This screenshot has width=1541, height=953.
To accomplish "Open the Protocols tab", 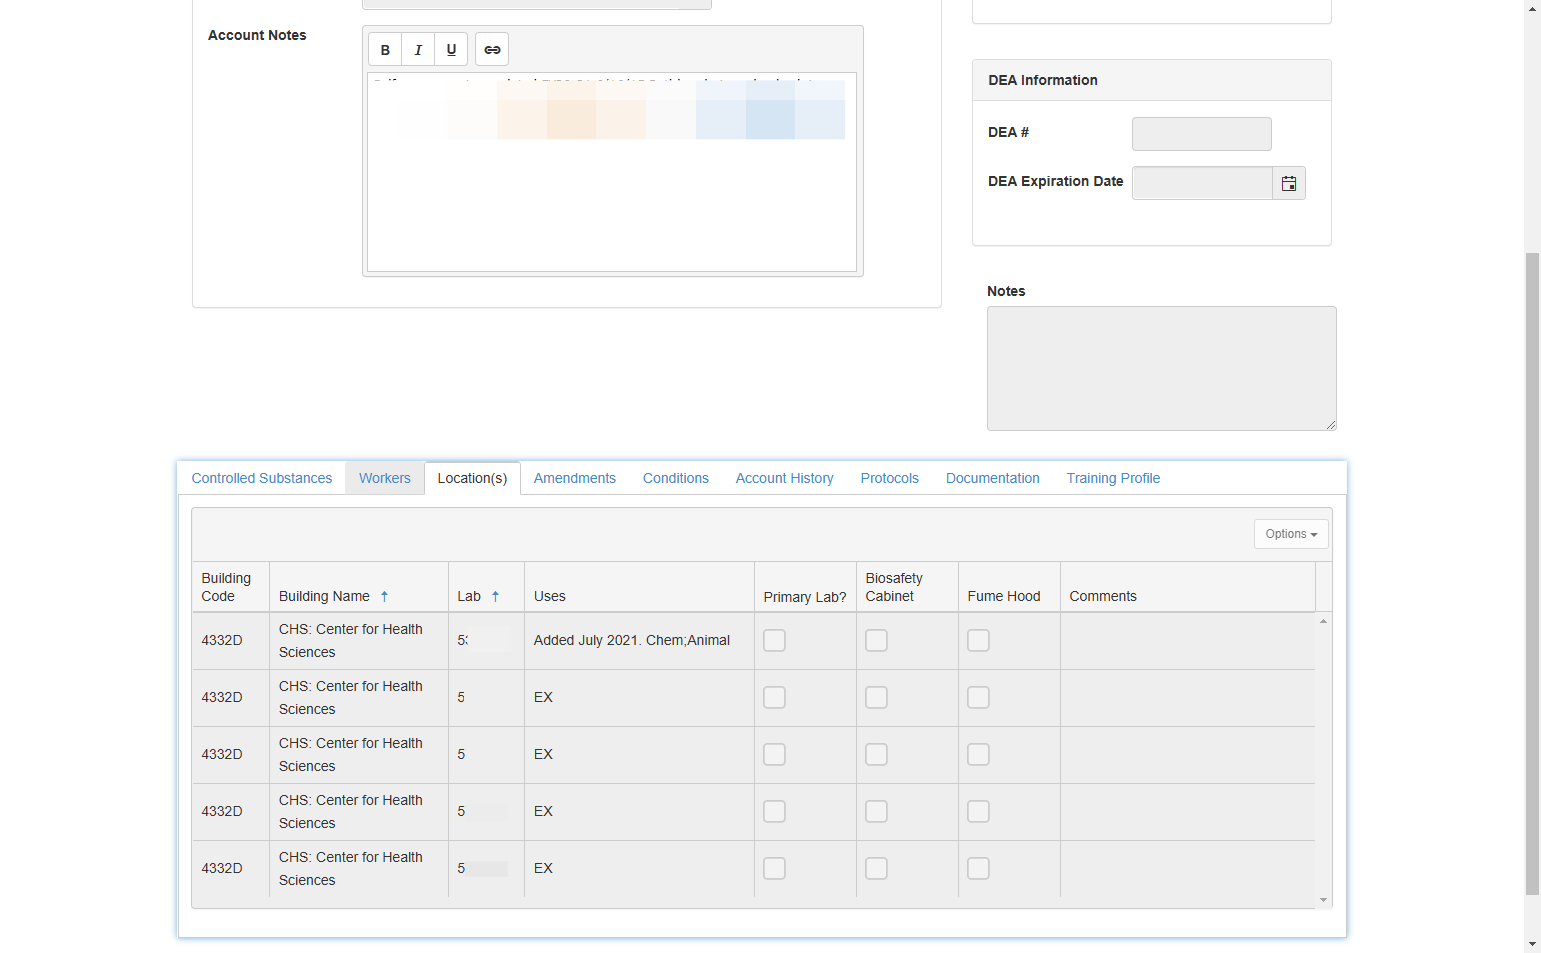I will click(890, 478).
